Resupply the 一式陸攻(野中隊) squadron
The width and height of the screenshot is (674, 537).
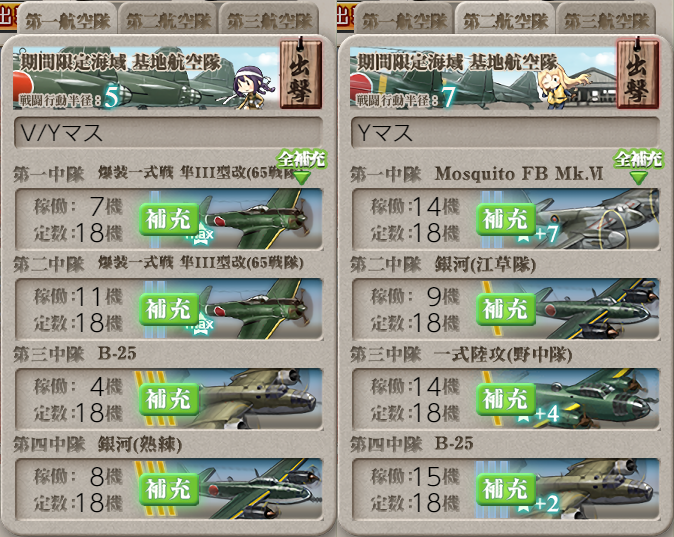point(506,399)
